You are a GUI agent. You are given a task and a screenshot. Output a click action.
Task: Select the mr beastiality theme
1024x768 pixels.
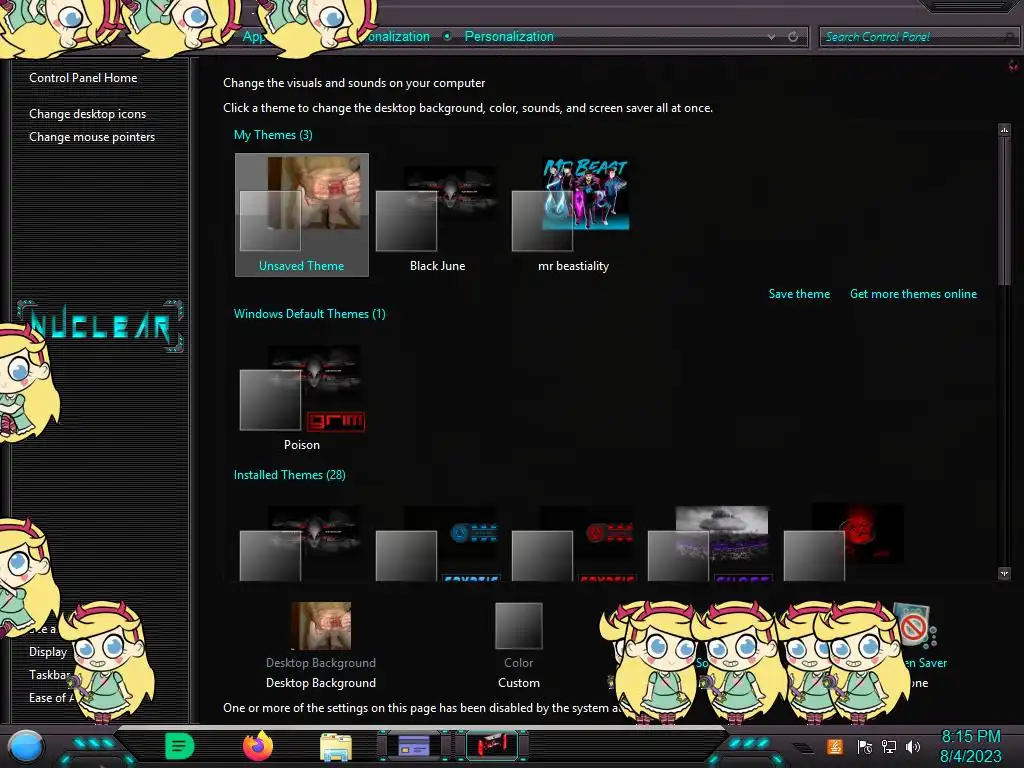[x=573, y=215]
